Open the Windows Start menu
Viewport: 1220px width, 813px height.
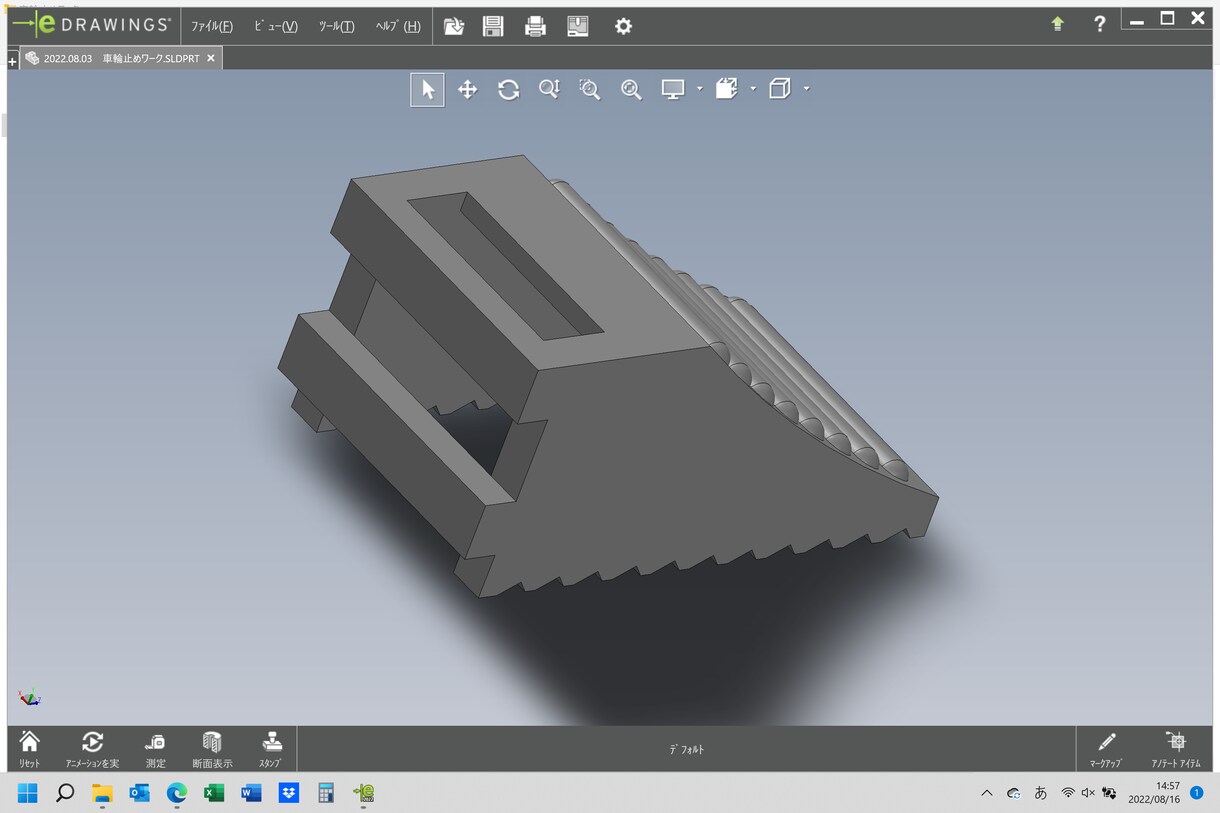point(27,793)
